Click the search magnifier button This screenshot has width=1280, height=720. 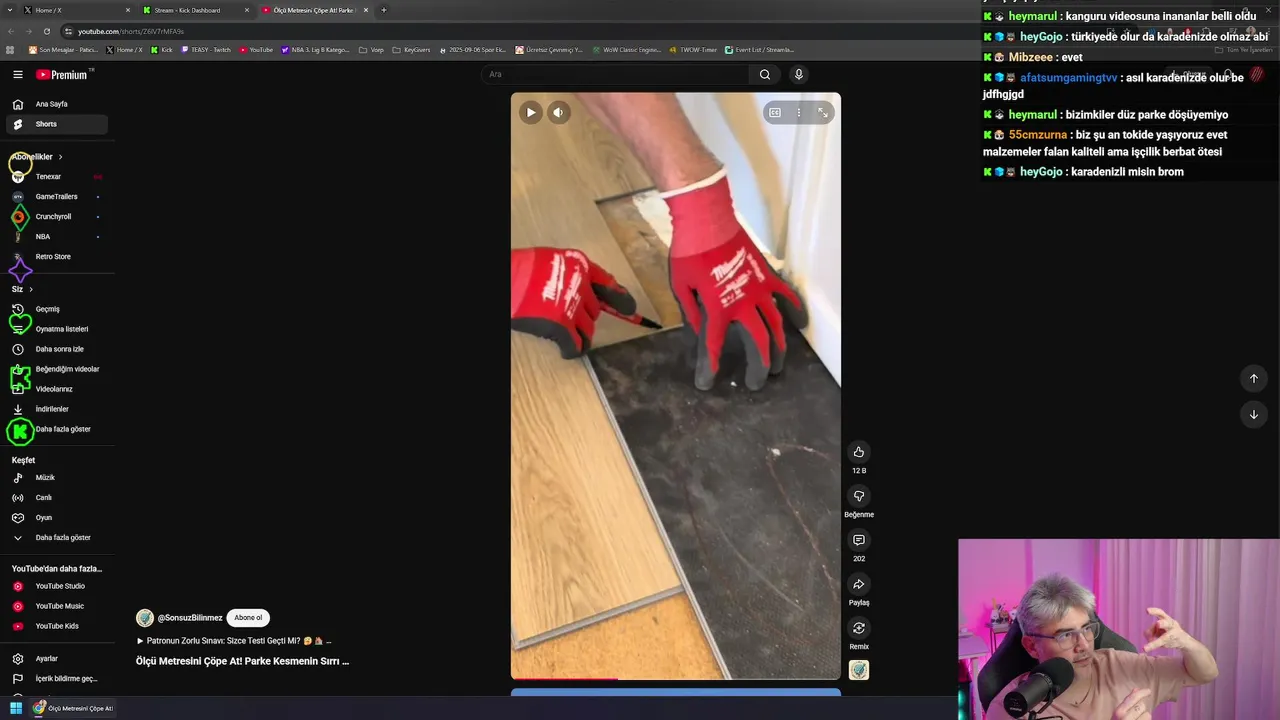click(x=765, y=74)
